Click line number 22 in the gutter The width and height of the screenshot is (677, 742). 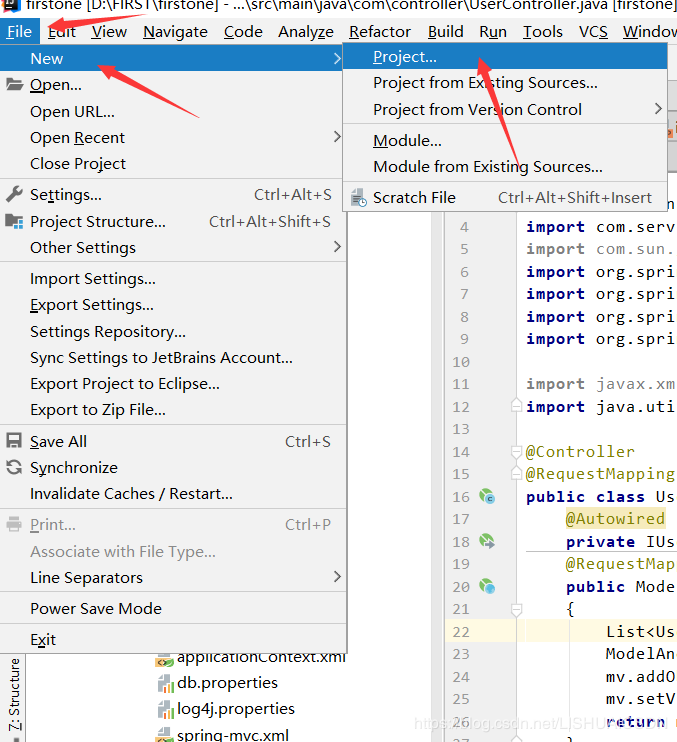pyautogui.click(x=460, y=632)
